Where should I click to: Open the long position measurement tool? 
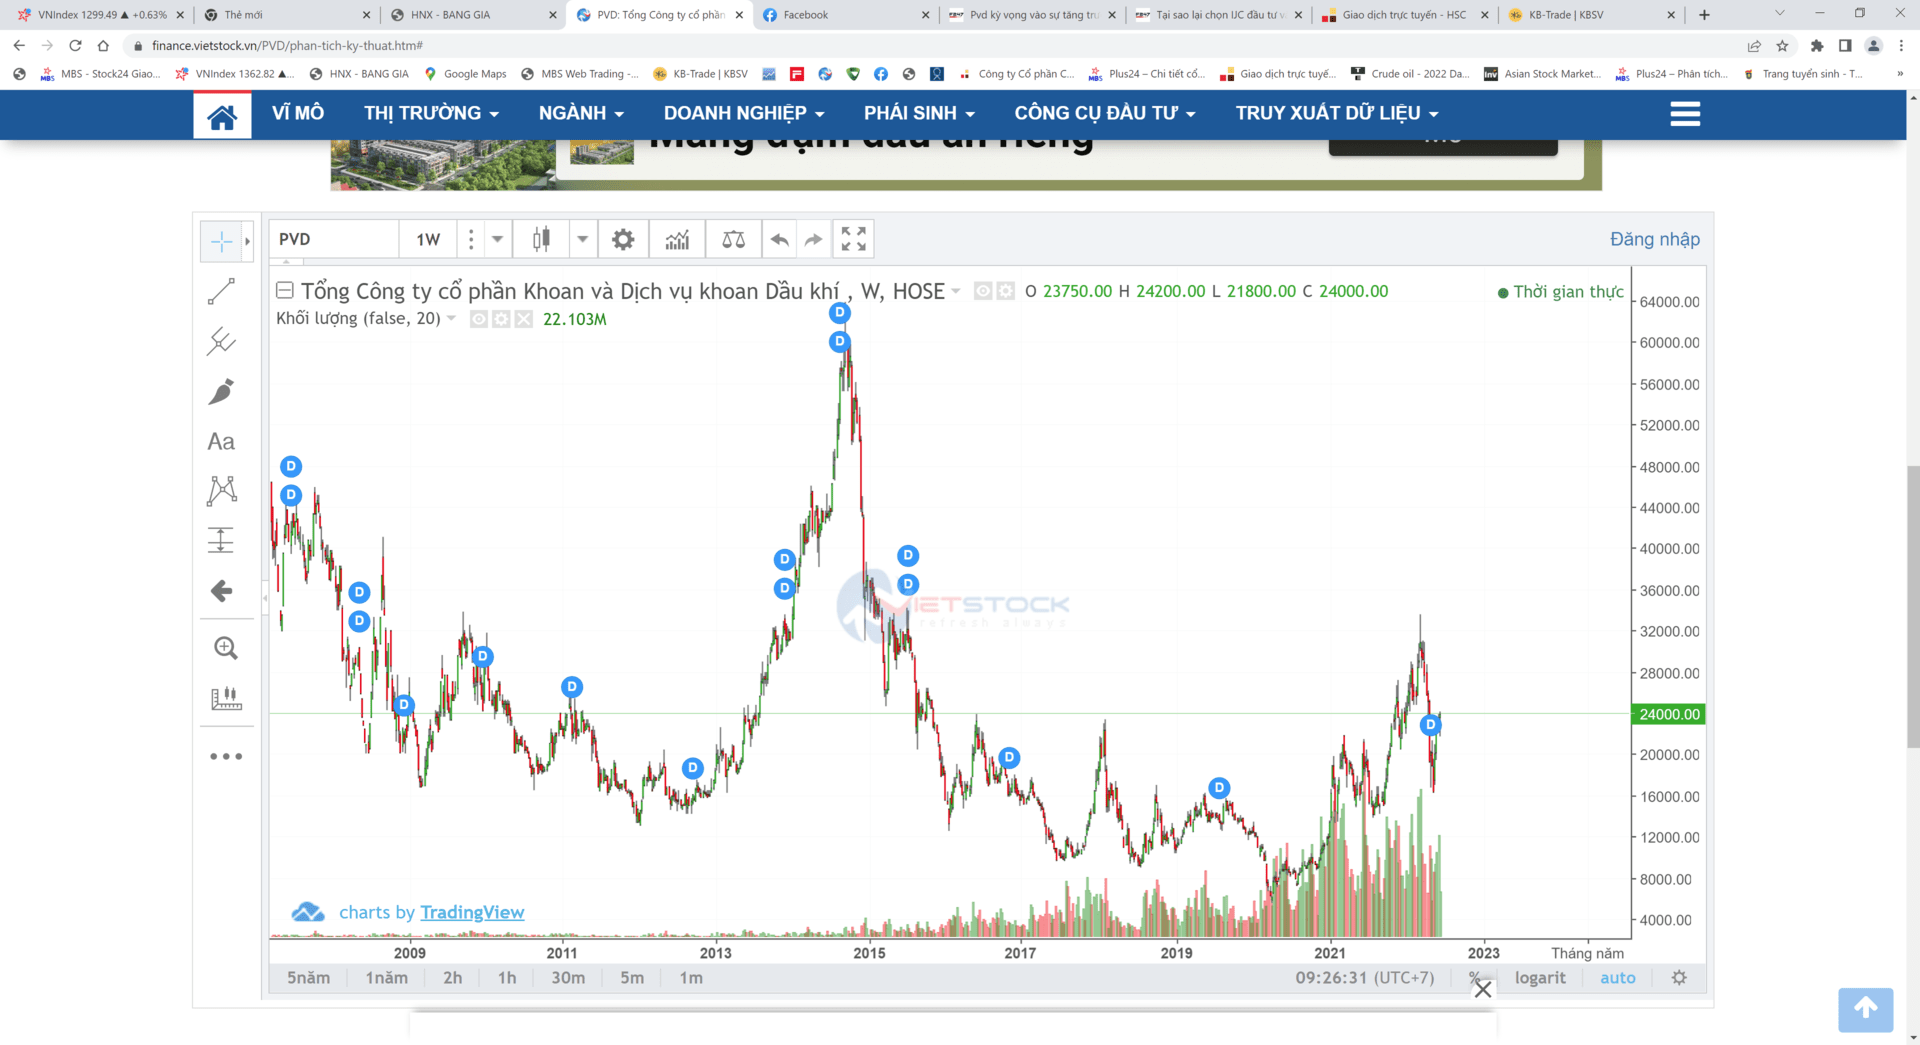[221, 540]
